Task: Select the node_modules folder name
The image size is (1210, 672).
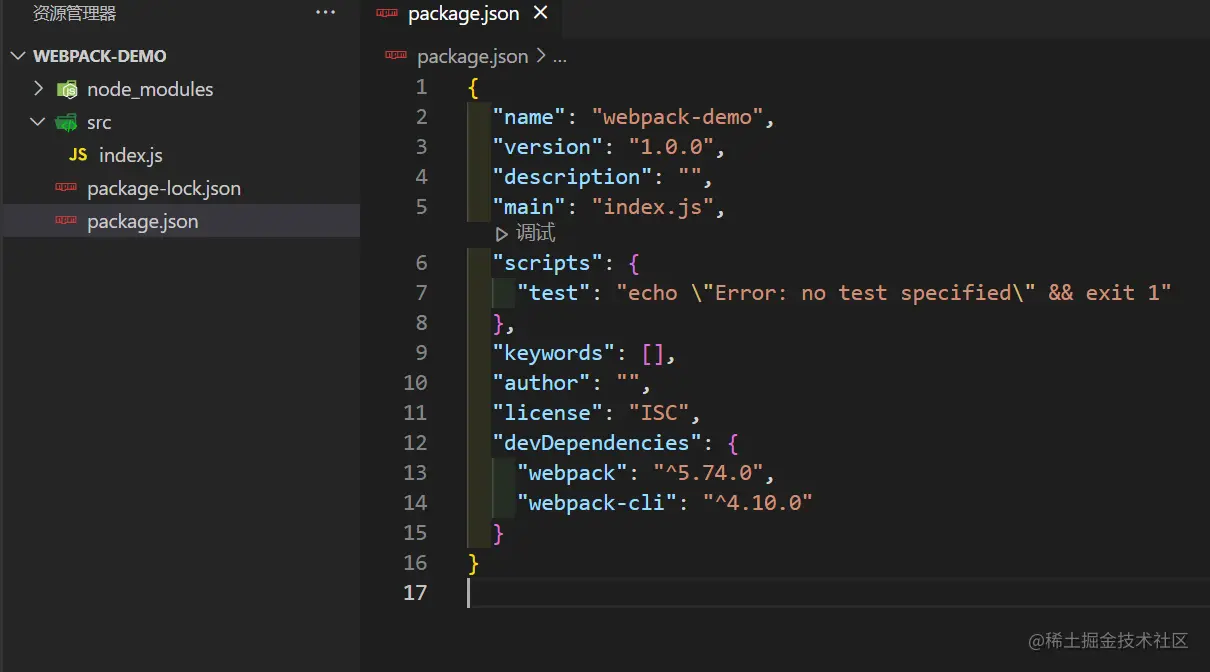Action: pos(150,89)
